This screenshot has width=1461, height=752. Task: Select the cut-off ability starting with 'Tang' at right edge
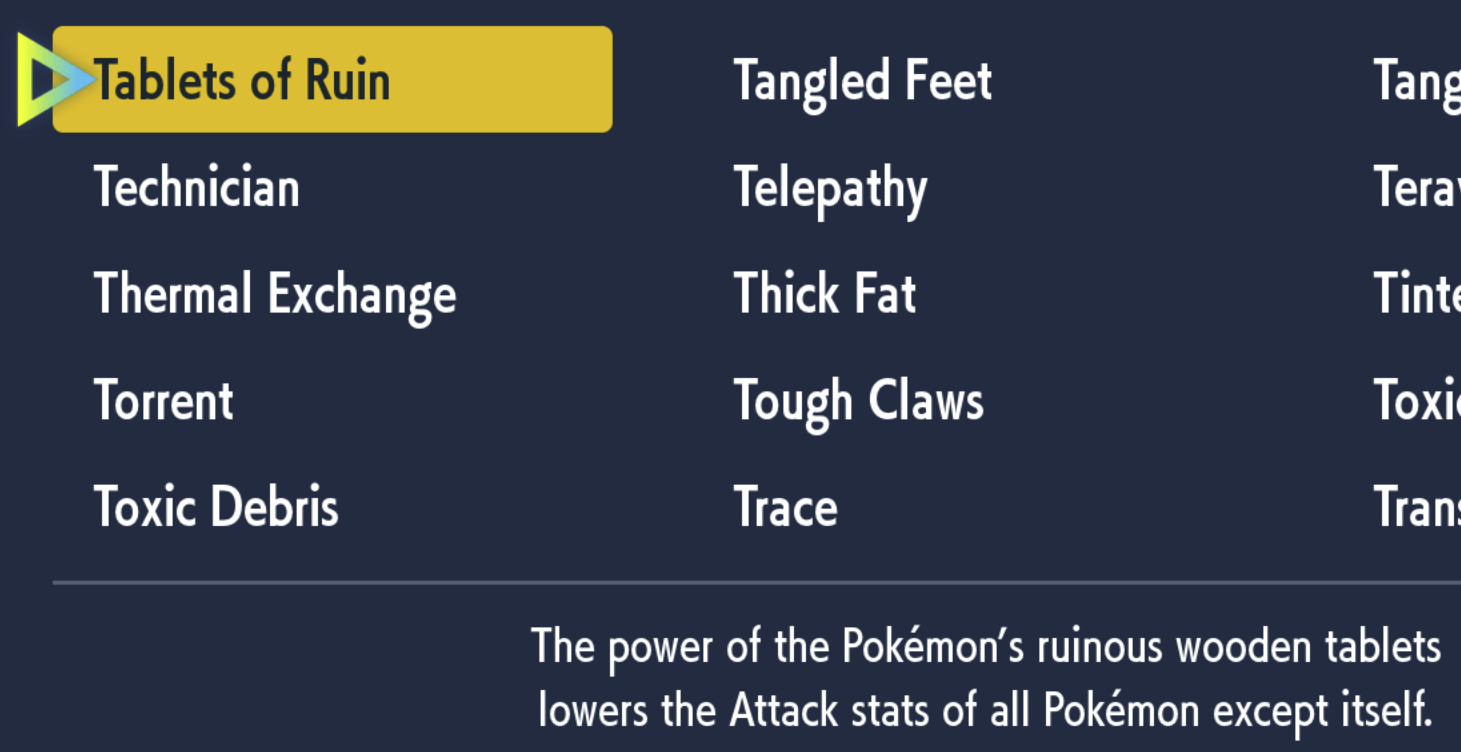[1417, 82]
